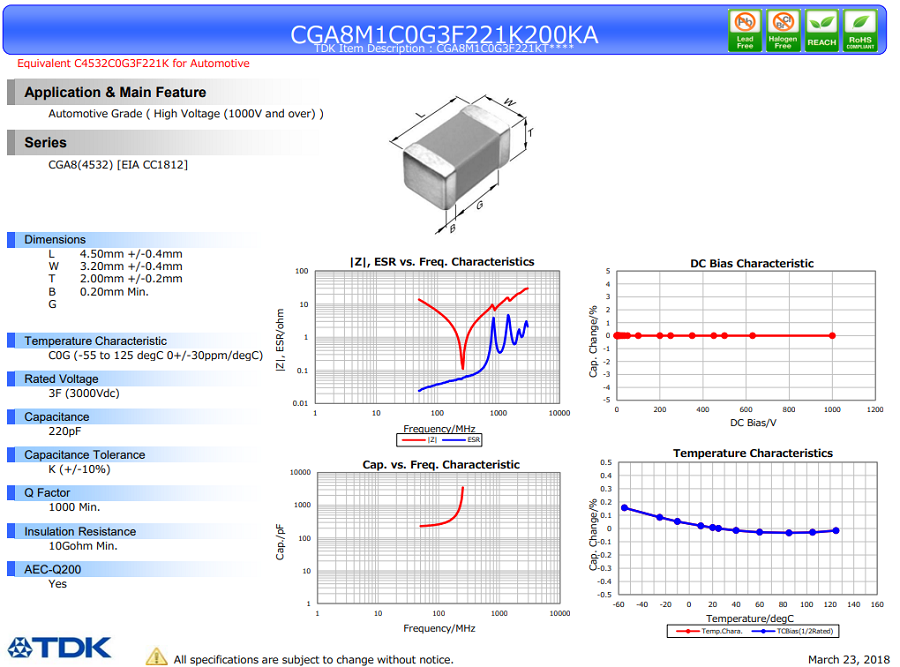
Task: Click the REACH compliance badge
Action: (821, 30)
